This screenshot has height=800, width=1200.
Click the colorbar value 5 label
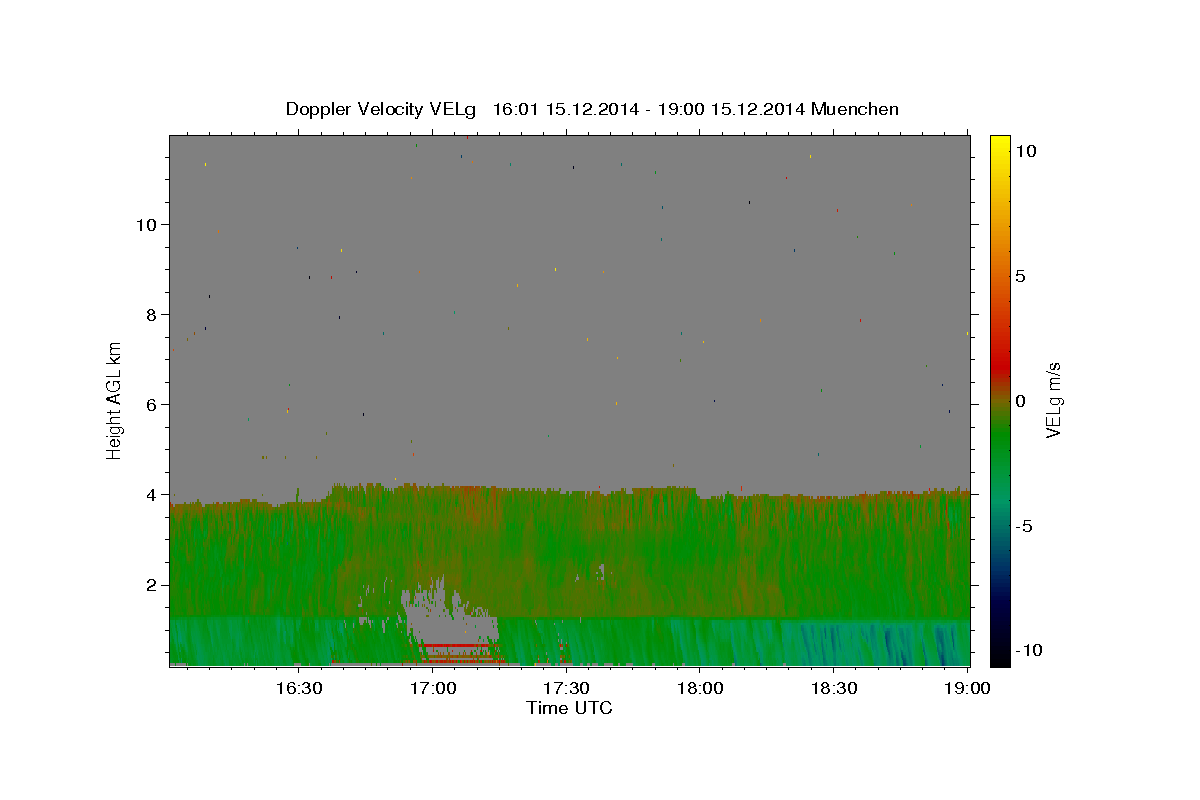point(1020,276)
